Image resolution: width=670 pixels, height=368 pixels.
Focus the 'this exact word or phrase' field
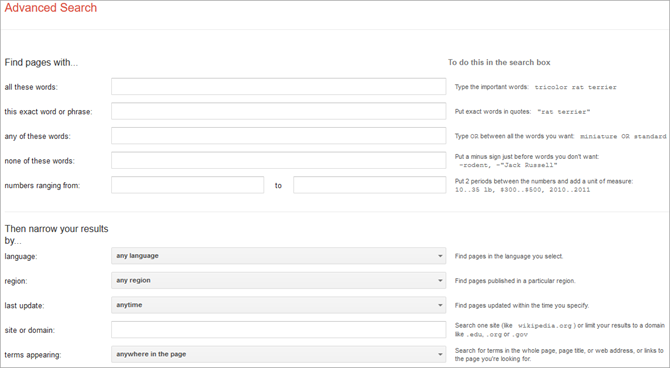pos(279,111)
